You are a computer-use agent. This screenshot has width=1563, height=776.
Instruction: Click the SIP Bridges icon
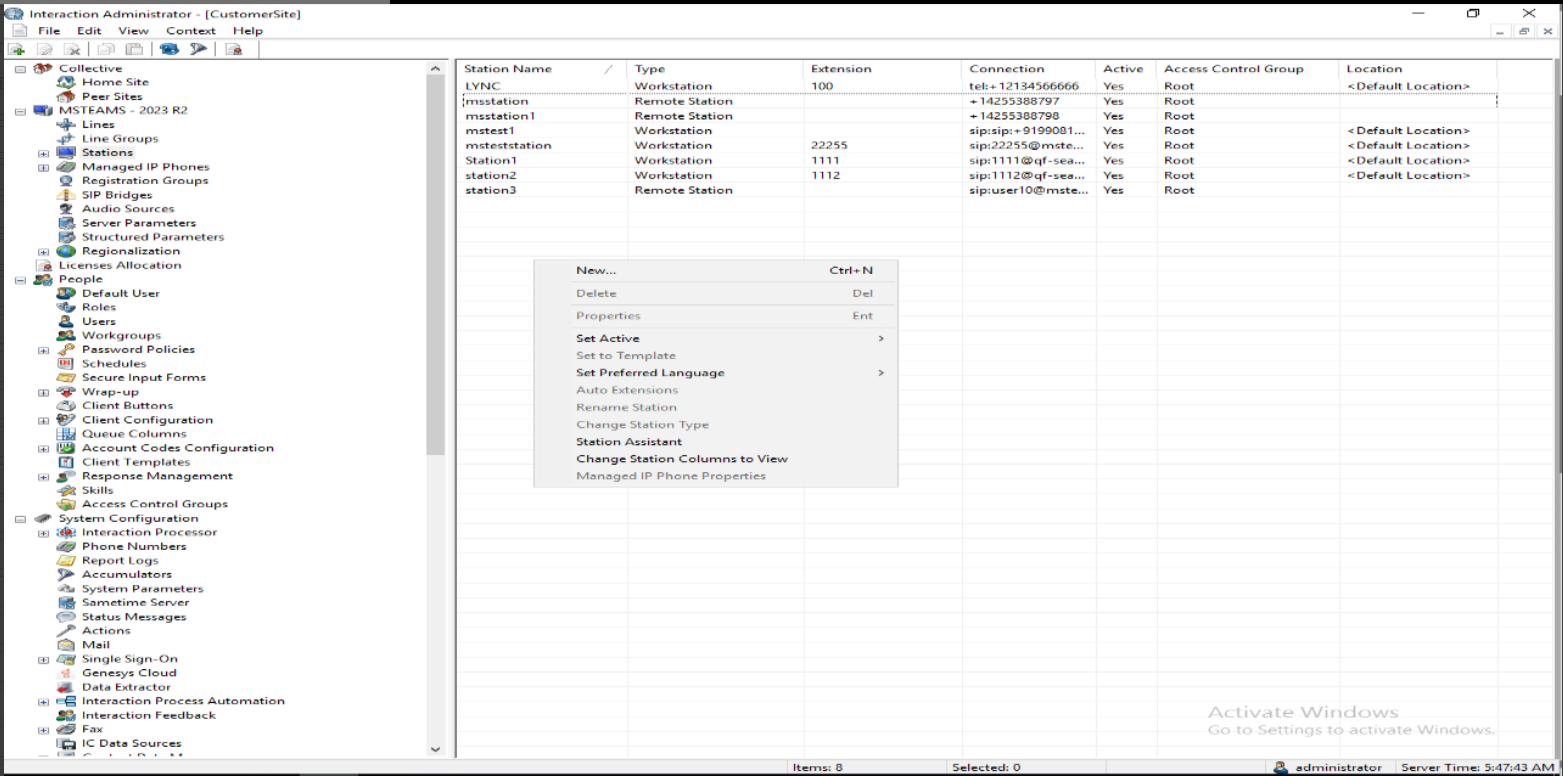[67, 195]
